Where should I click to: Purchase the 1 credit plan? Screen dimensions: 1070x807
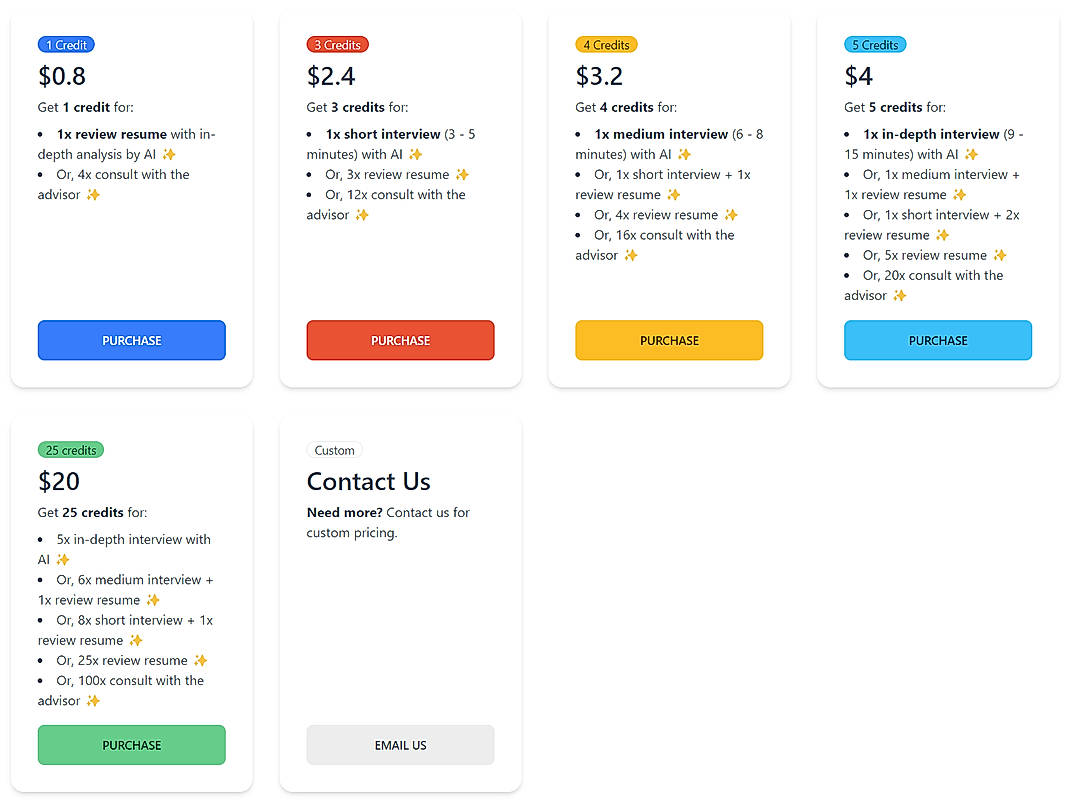click(131, 340)
